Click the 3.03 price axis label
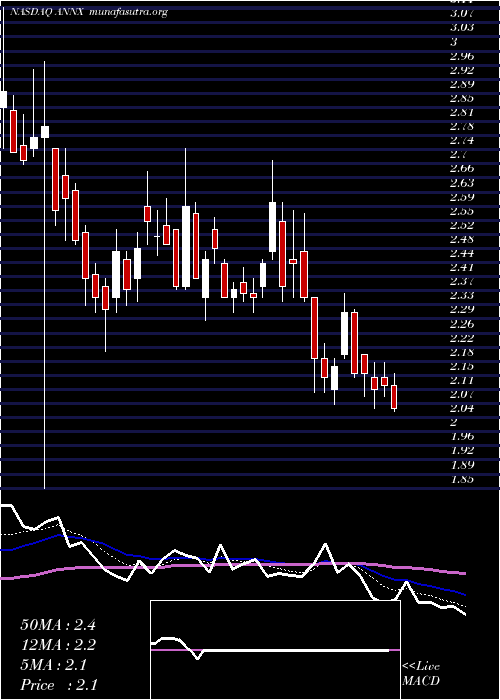Image resolution: width=500 pixels, height=700 pixels. pyautogui.click(x=463, y=27)
